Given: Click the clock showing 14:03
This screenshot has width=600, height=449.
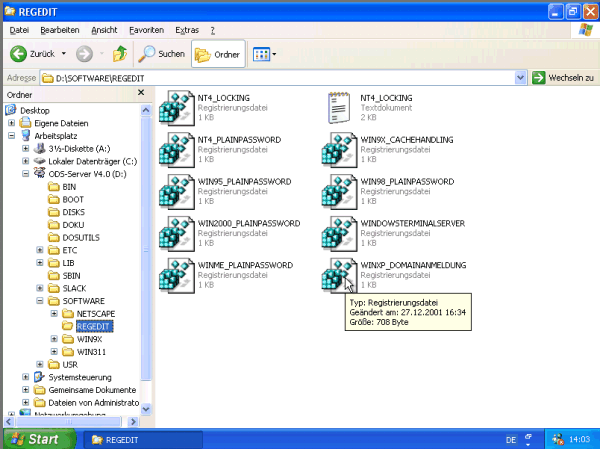Looking at the screenshot, I should (x=579, y=439).
